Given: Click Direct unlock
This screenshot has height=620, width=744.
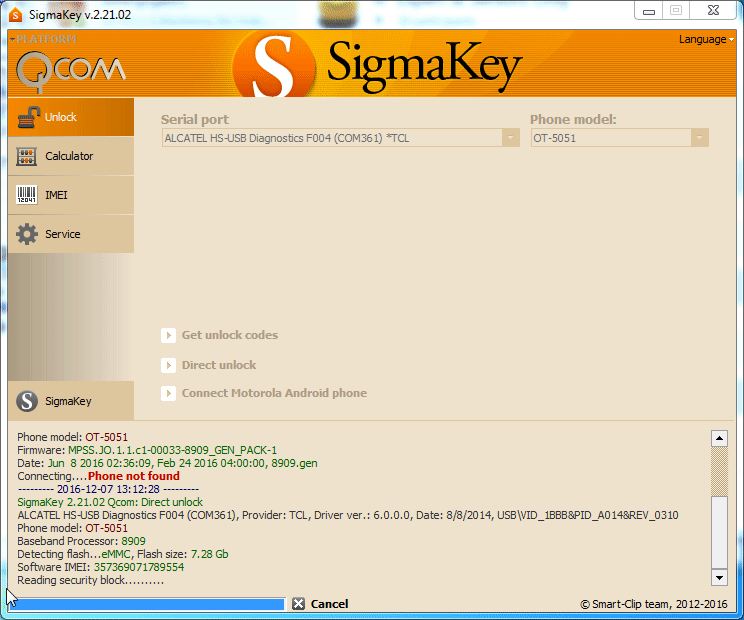Looking at the screenshot, I should click(219, 365).
